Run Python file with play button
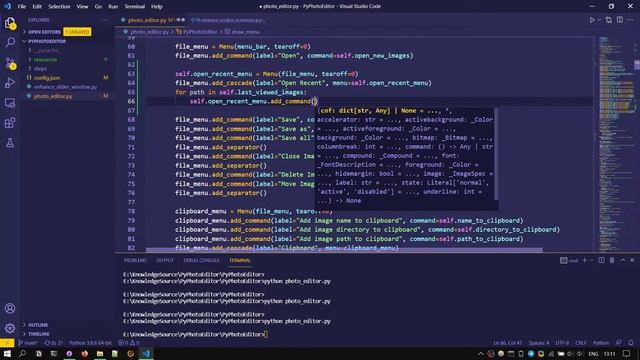This screenshot has height=360, width=640. (x=592, y=20)
